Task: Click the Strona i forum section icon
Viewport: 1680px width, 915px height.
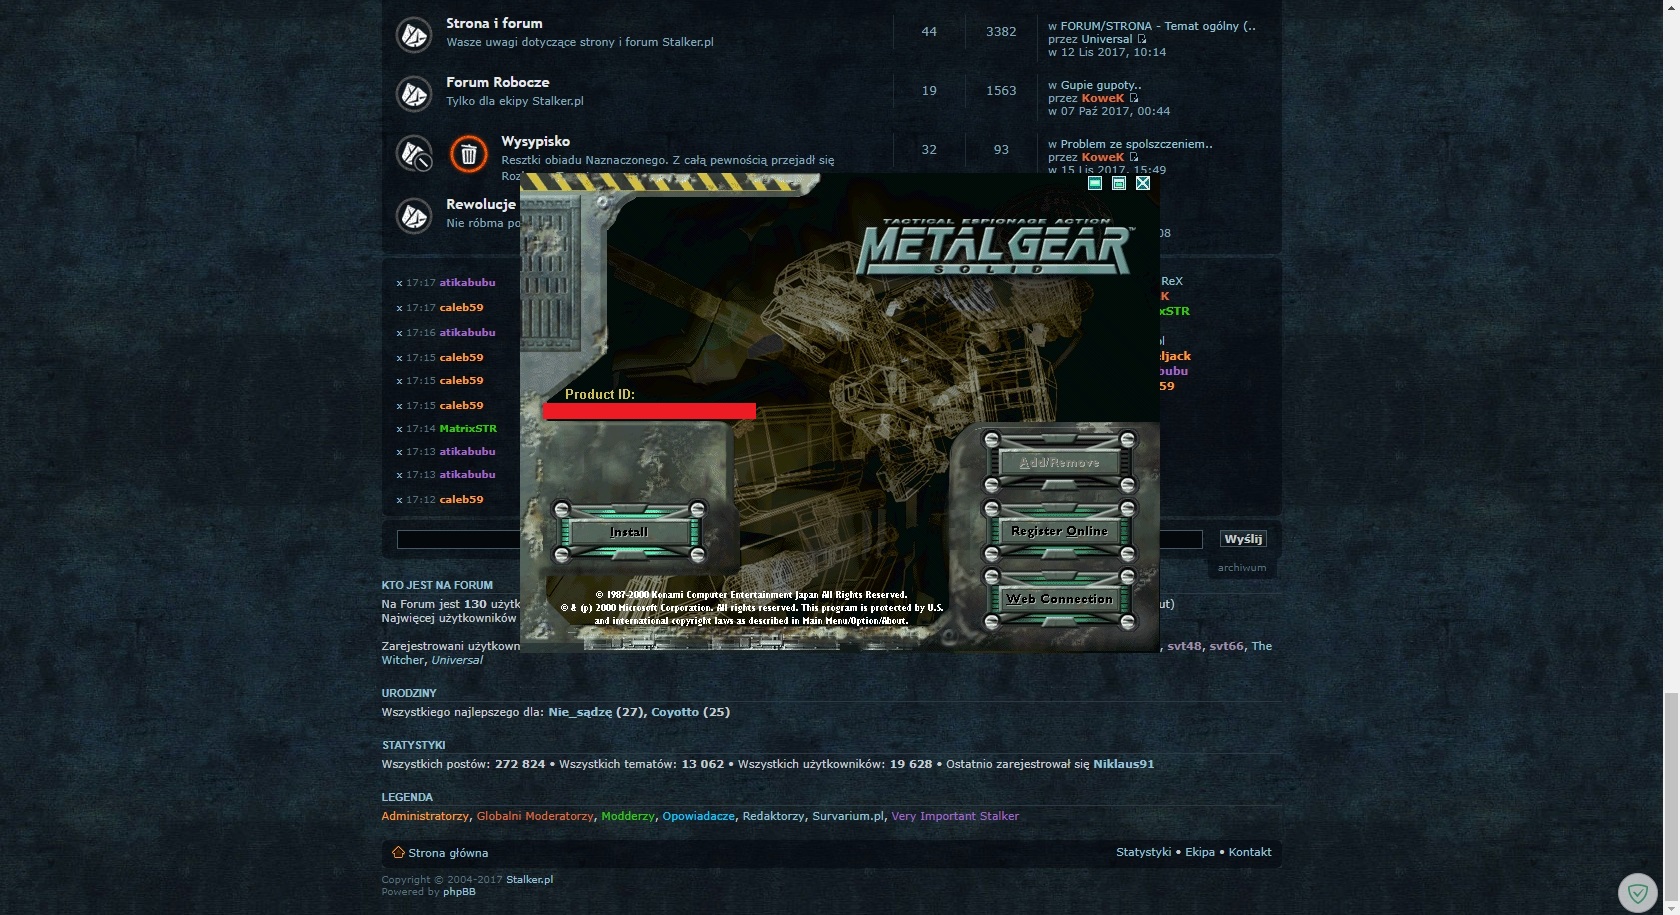Action: click(x=413, y=35)
